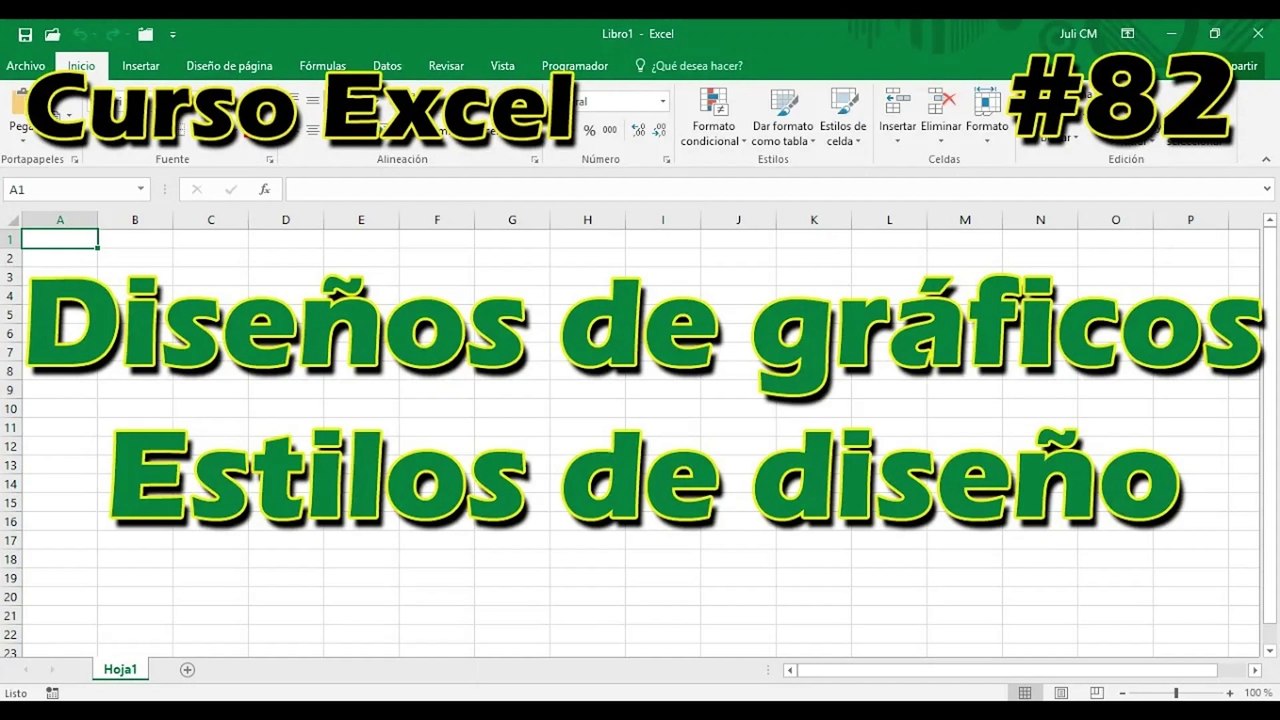Viewport: 1280px width, 720px height.
Task: Open the Archivo tab
Action: 25,66
